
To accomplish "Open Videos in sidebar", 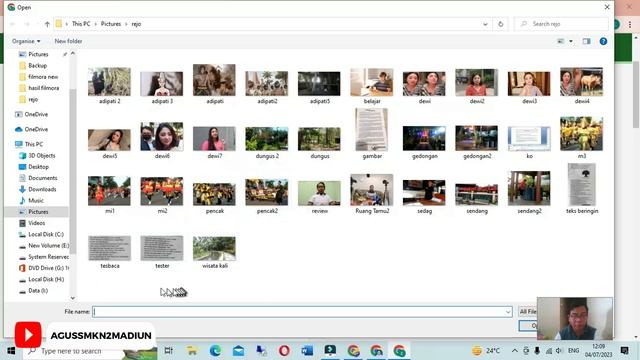I will point(36,223).
